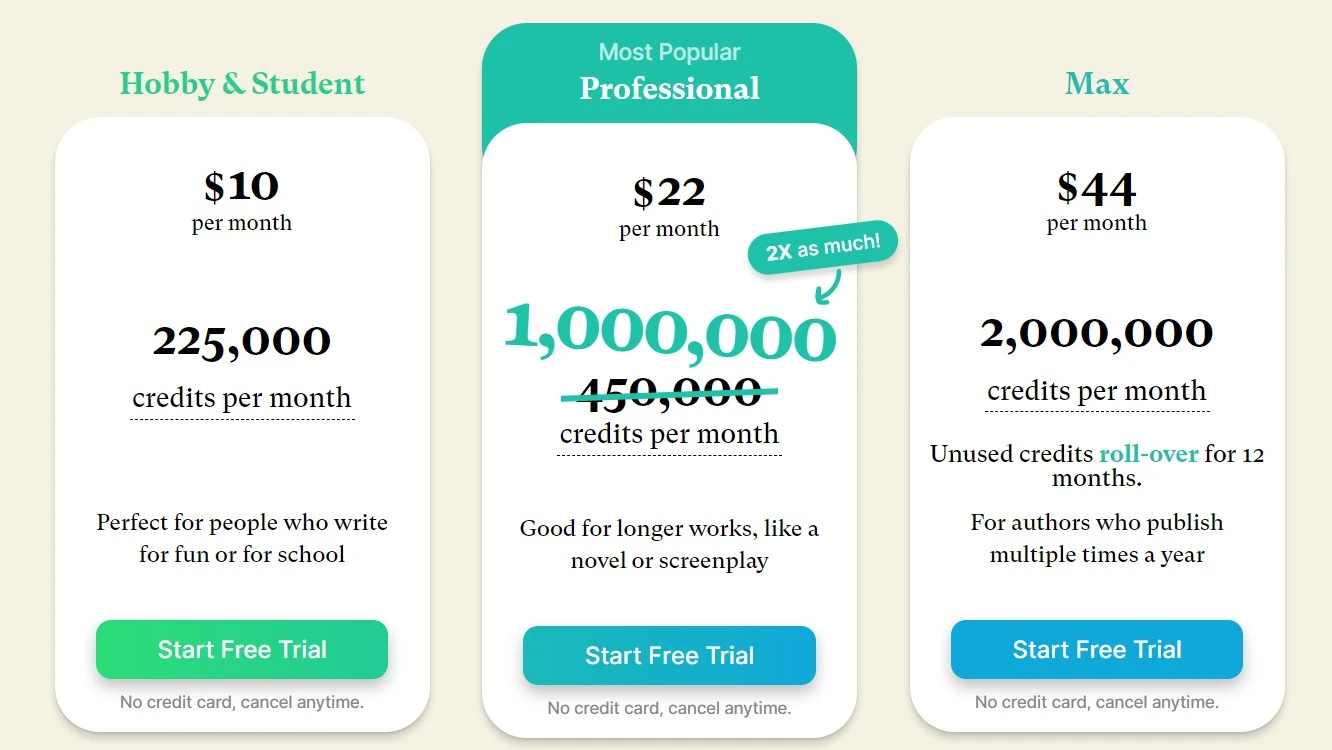Click Start Free Trial under Hobby & Student
The width and height of the screenshot is (1332, 750).
242,649
